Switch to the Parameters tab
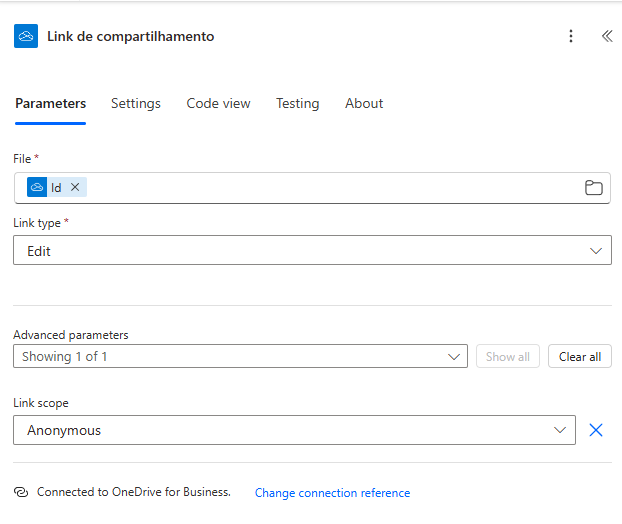The height and width of the screenshot is (524, 622). pyautogui.click(x=50, y=103)
